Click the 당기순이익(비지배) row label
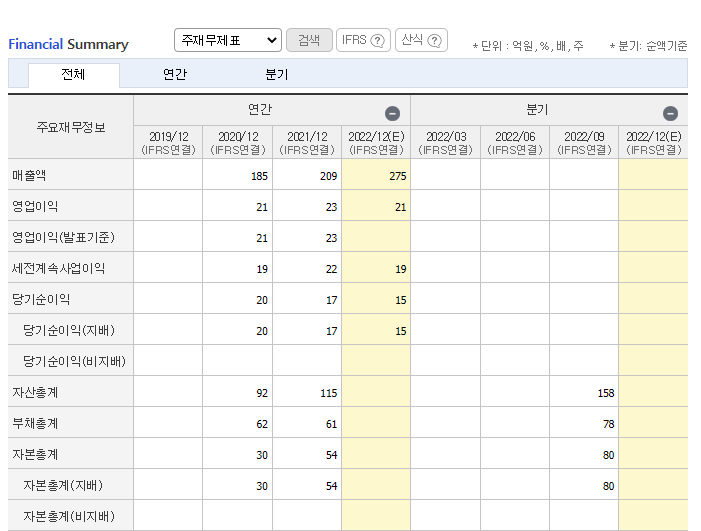 75,361
